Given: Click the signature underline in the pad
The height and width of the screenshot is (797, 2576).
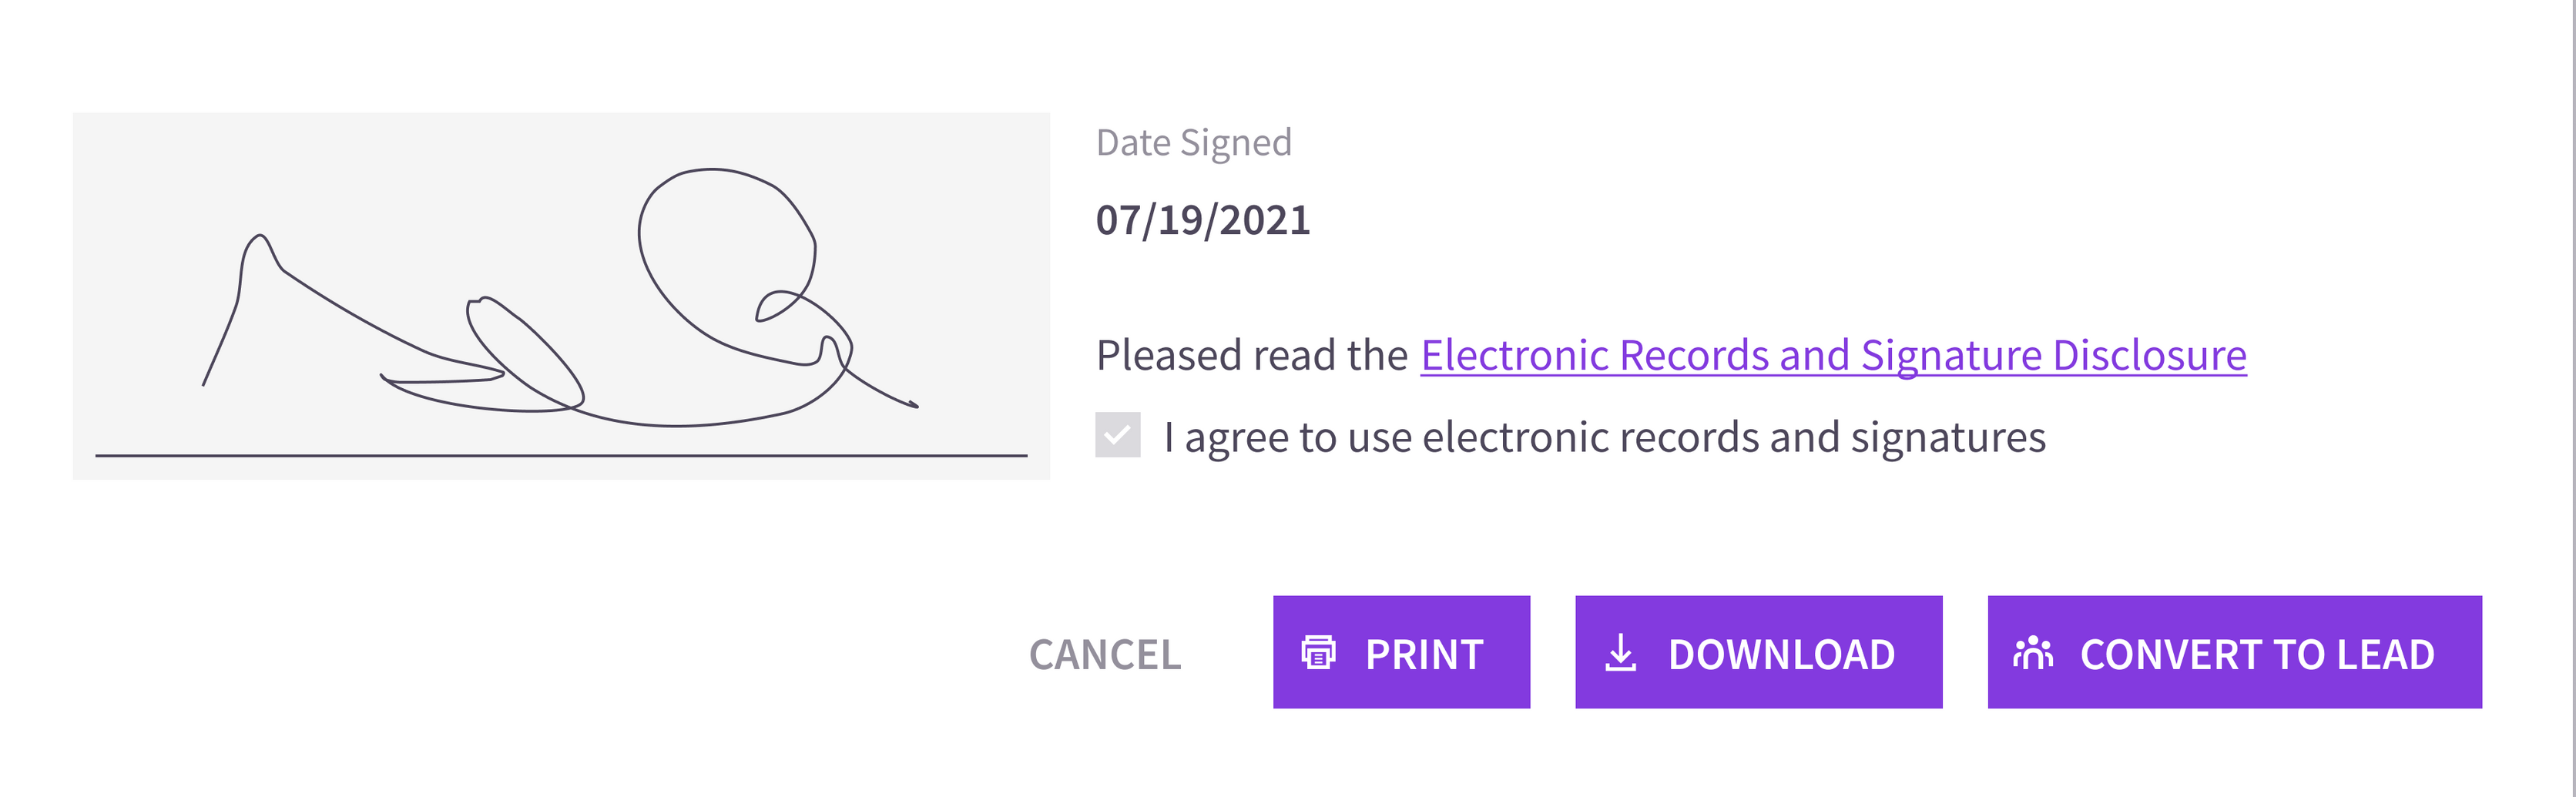Looking at the screenshot, I should tap(561, 456).
